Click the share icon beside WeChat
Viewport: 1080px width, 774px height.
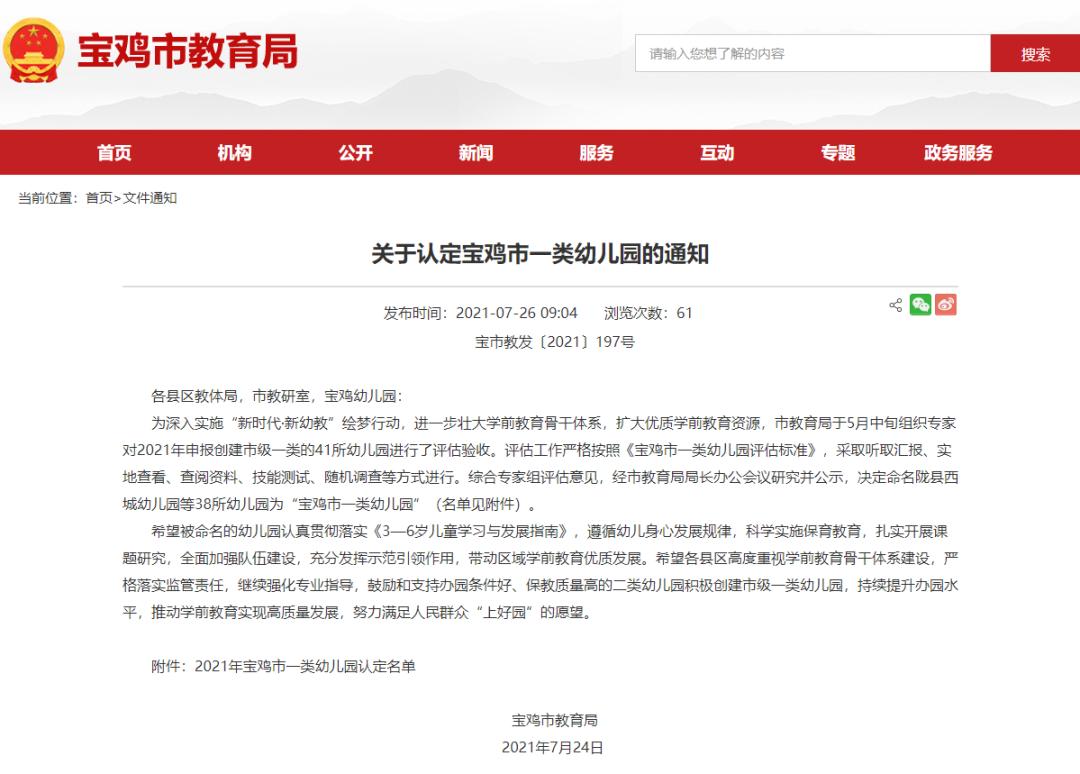click(x=895, y=304)
